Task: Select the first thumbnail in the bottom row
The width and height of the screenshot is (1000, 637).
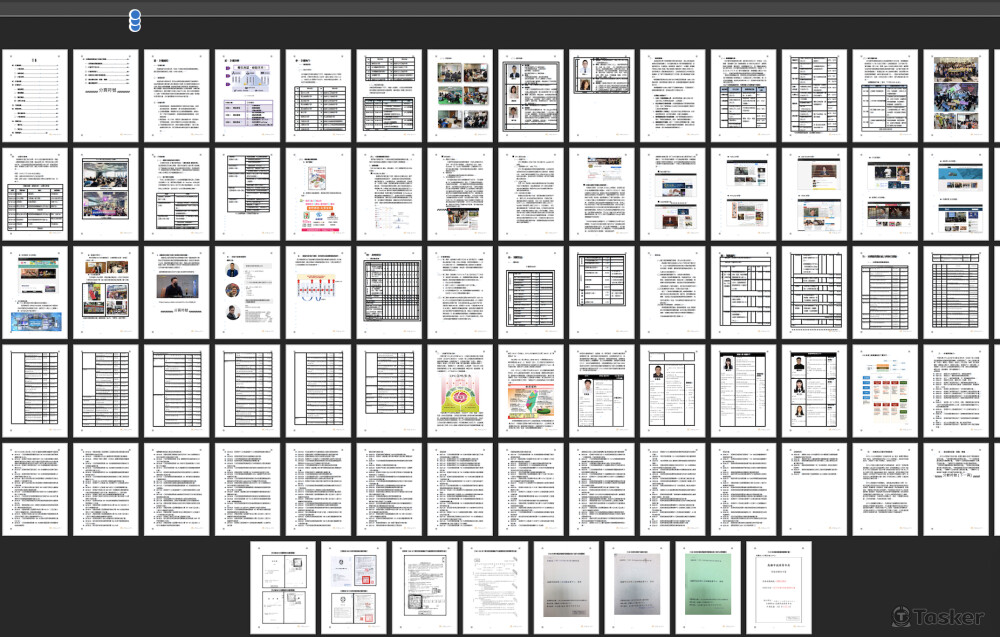Action: [x=283, y=588]
